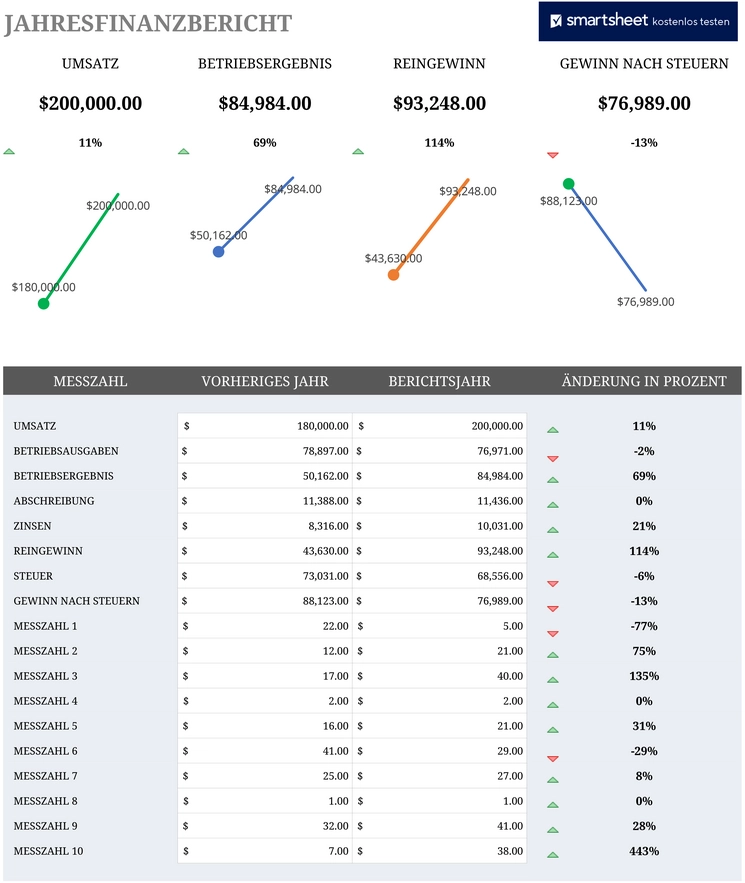Select the VORHERIGES JAHR column header
The width and height of the screenshot is (745, 883).
(x=265, y=381)
